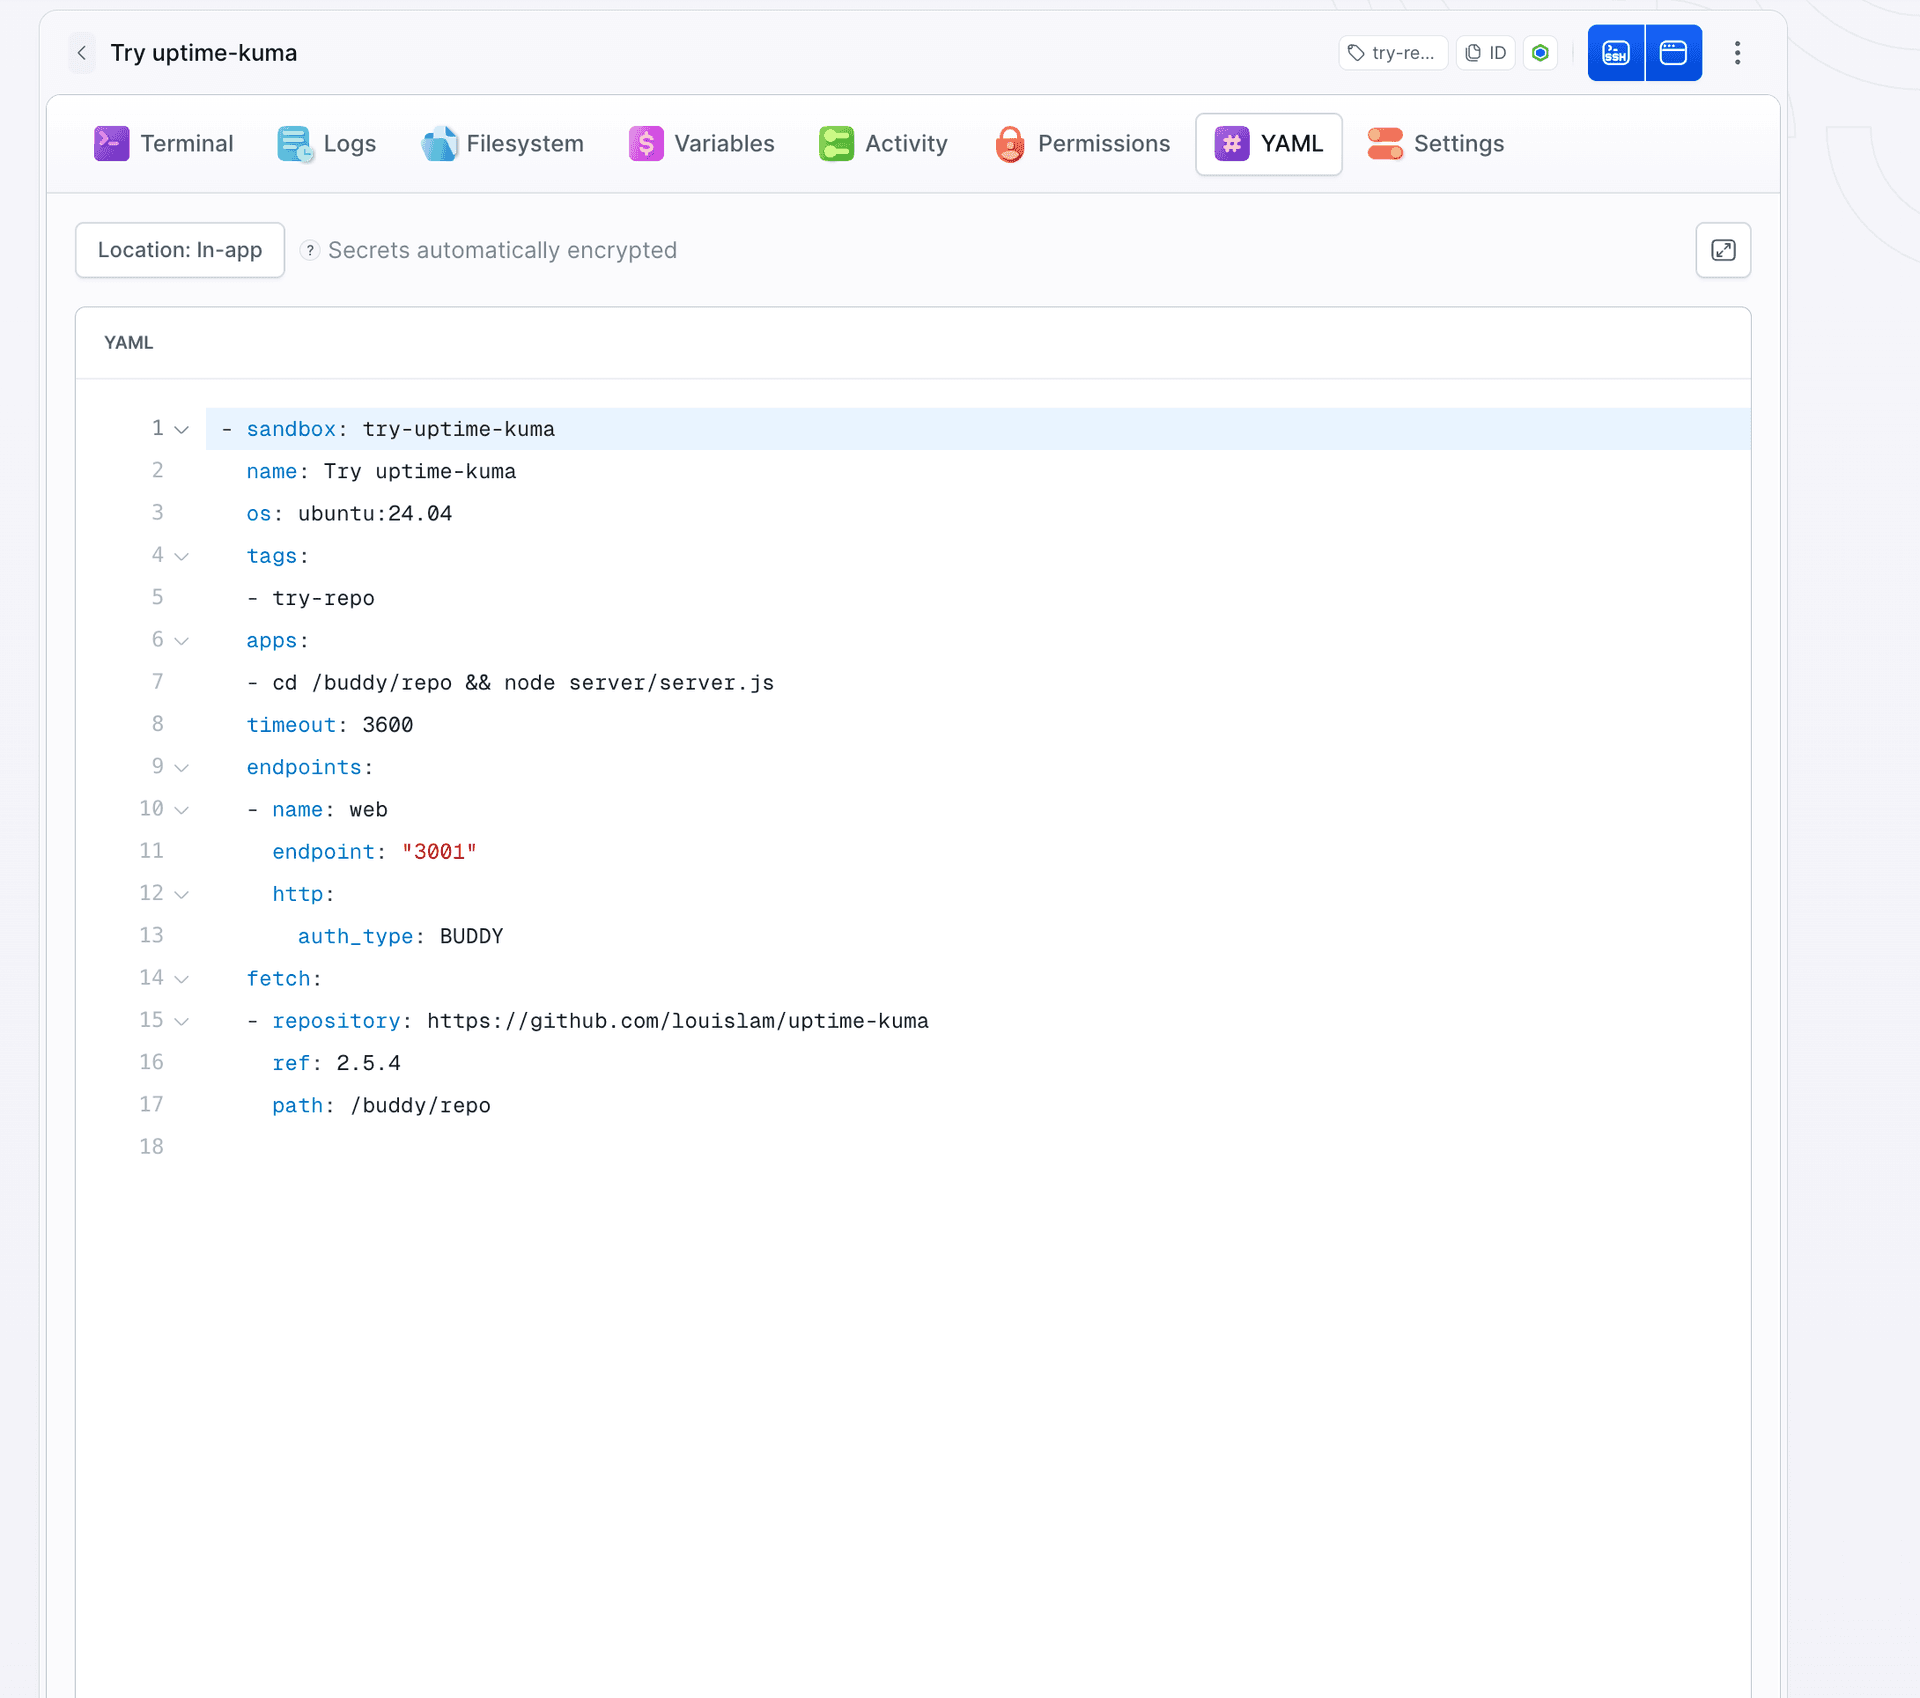Open the Logs tab

pyautogui.click(x=327, y=144)
